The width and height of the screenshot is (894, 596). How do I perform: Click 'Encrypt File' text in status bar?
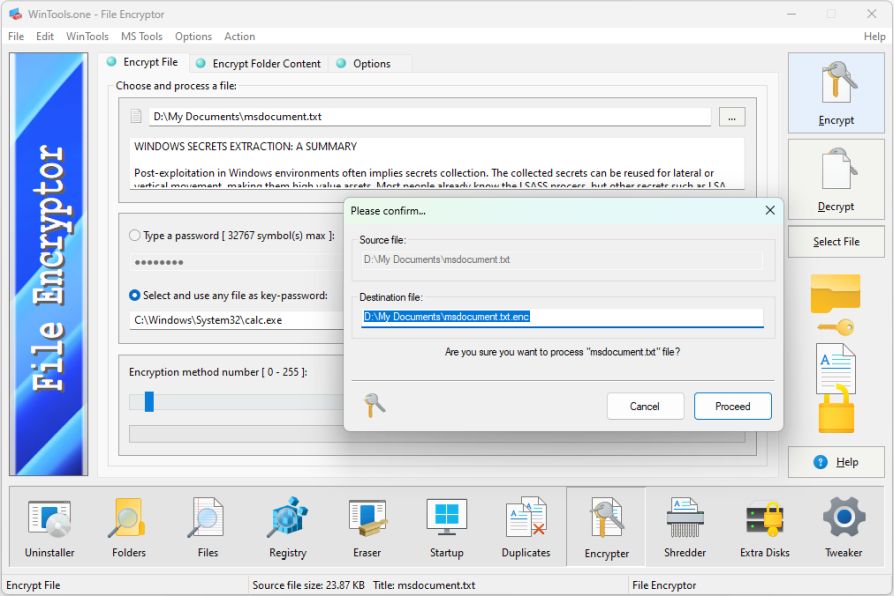coord(33,585)
